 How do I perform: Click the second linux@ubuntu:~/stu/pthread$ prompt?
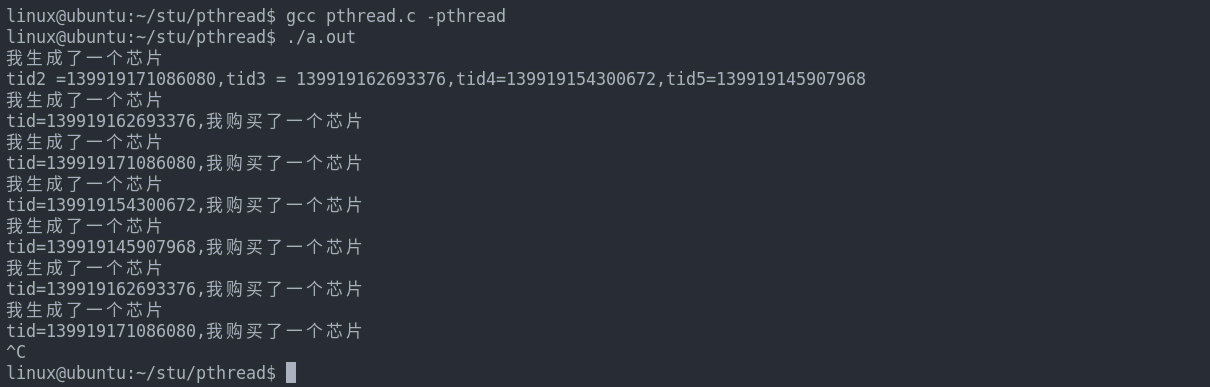[x=141, y=37]
